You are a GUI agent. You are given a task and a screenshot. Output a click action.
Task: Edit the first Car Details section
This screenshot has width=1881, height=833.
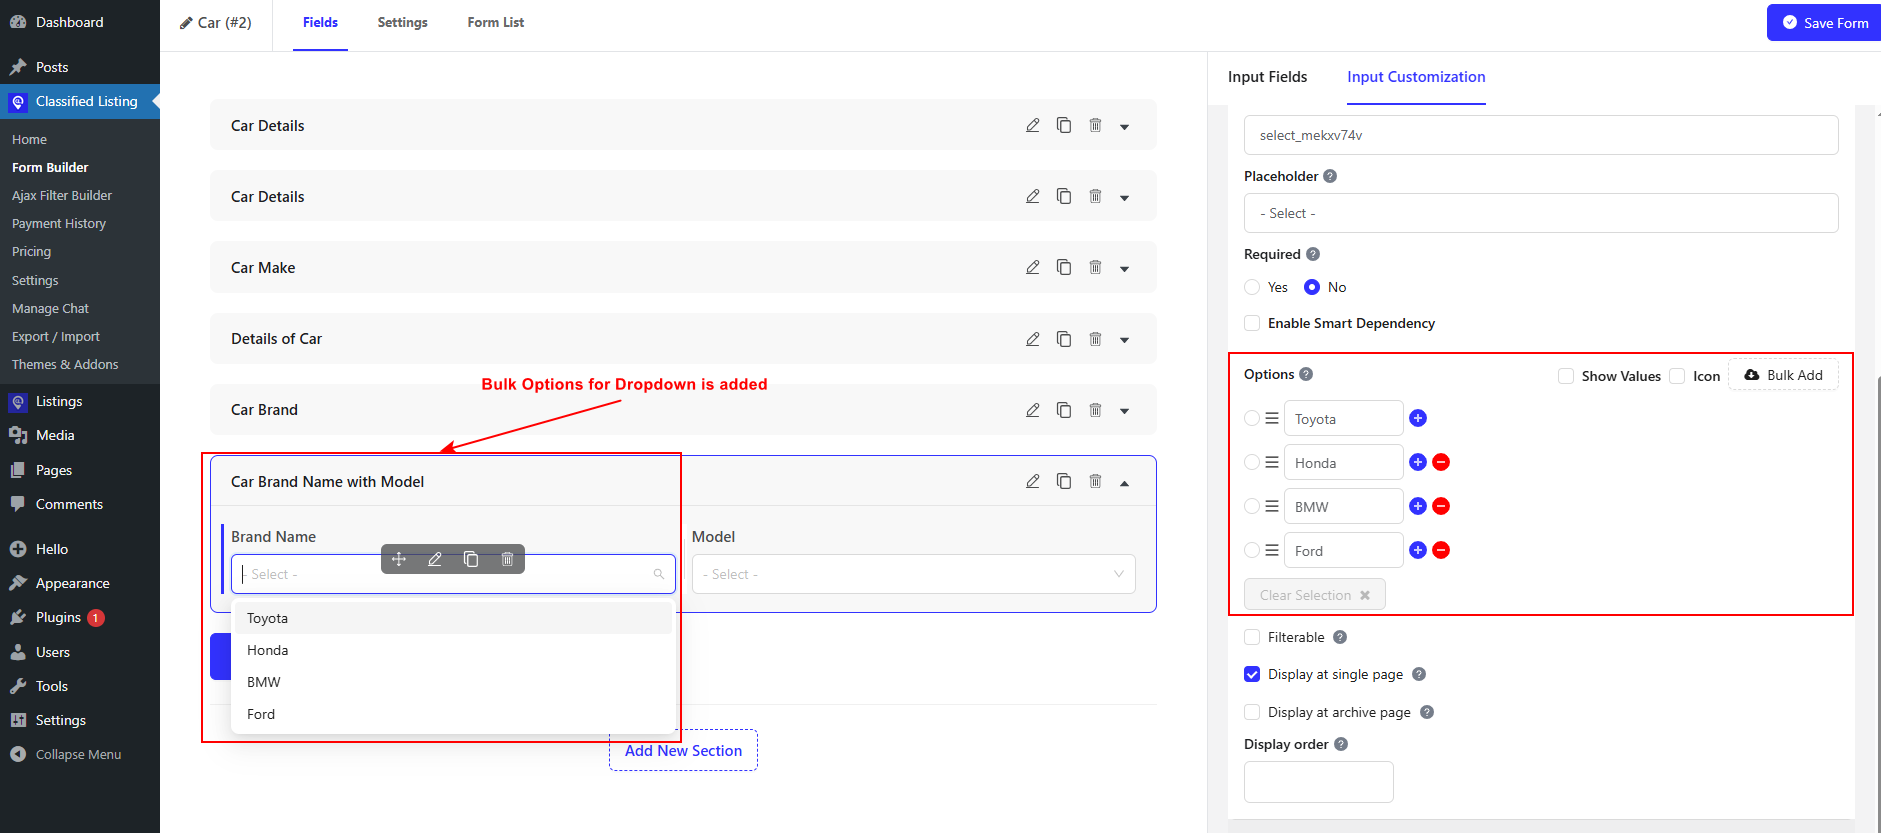click(1033, 125)
